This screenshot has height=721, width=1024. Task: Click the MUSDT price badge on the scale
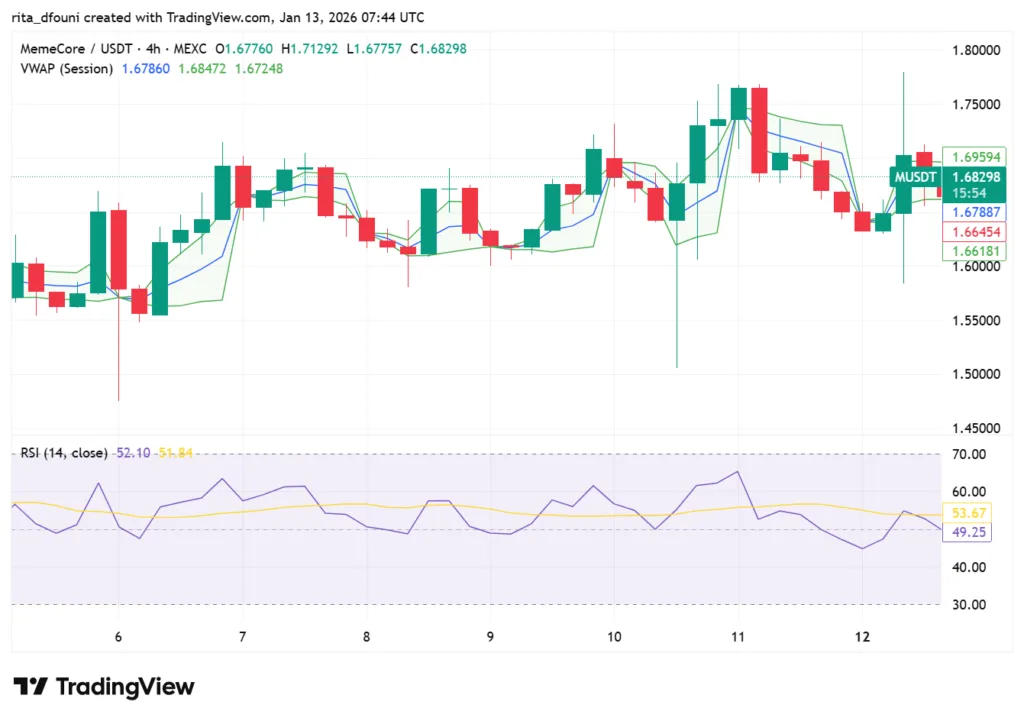click(916, 176)
